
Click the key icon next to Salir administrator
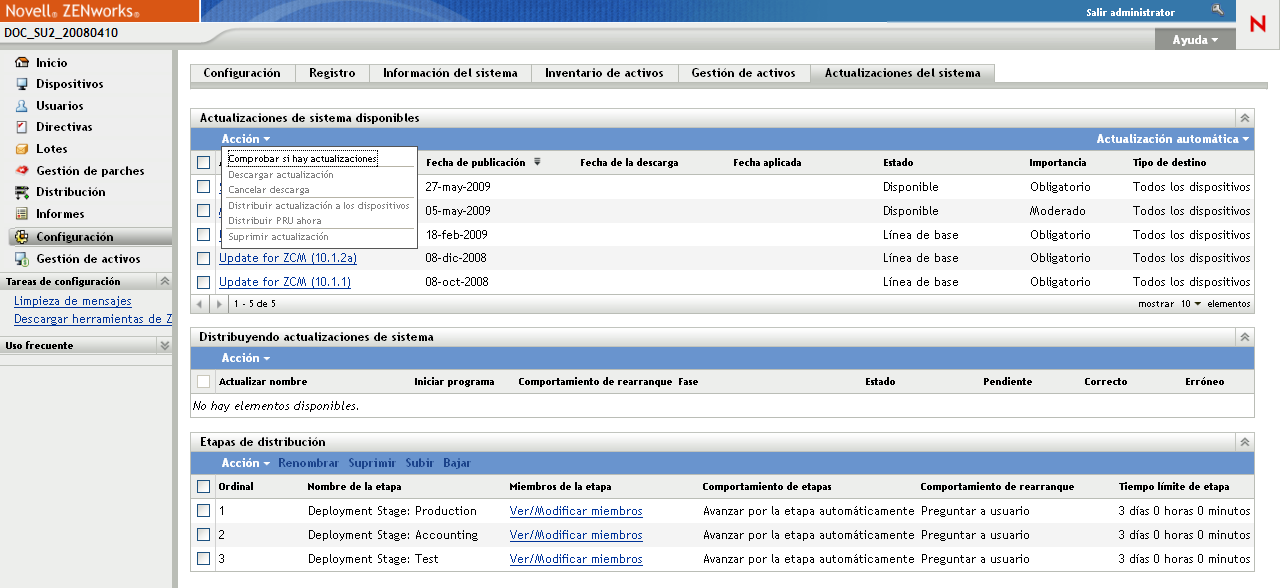point(1216,12)
